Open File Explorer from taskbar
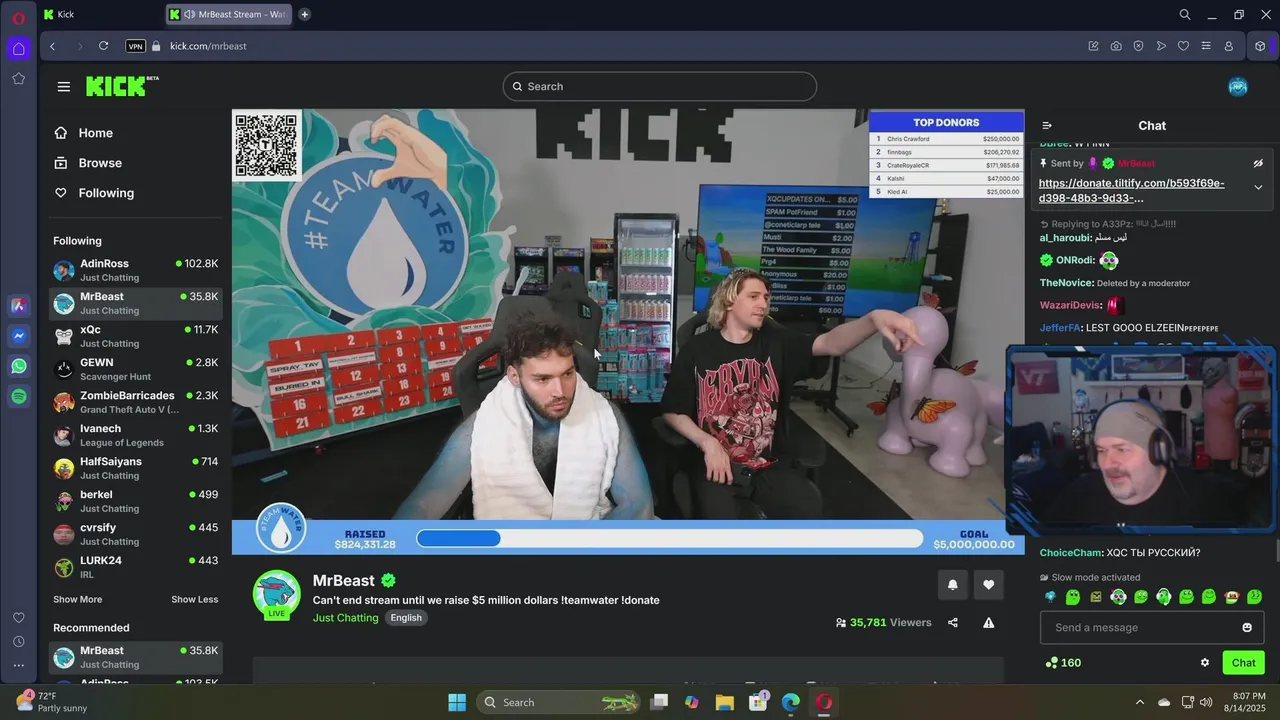The width and height of the screenshot is (1280, 720). pyautogui.click(x=724, y=702)
